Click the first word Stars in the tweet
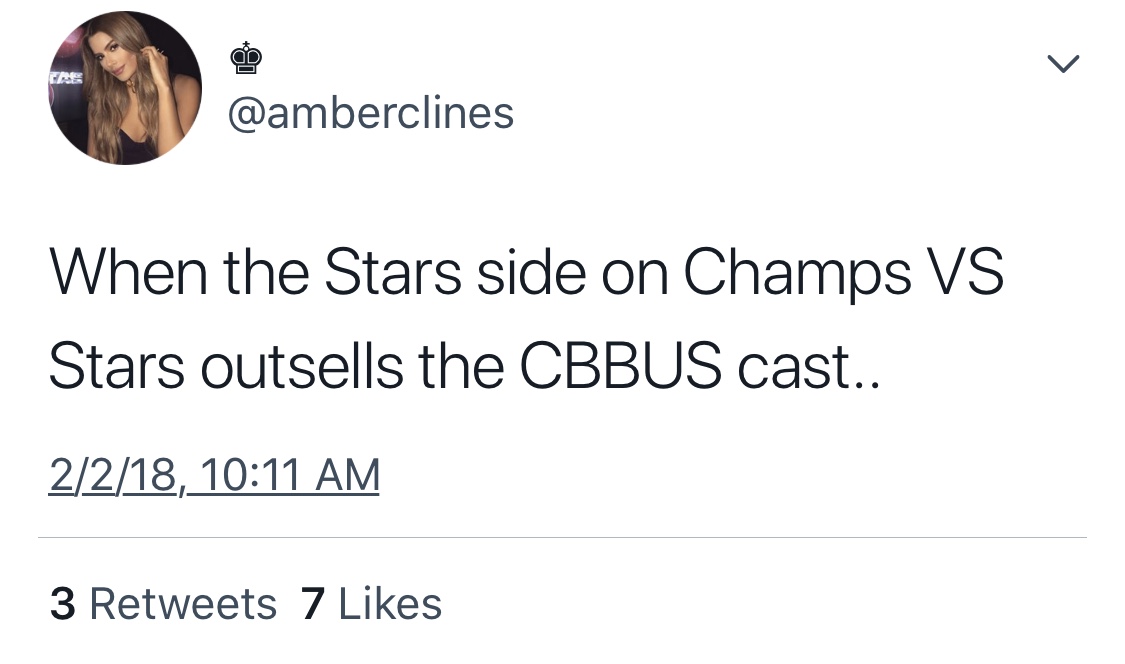1125x664 pixels. point(392,271)
